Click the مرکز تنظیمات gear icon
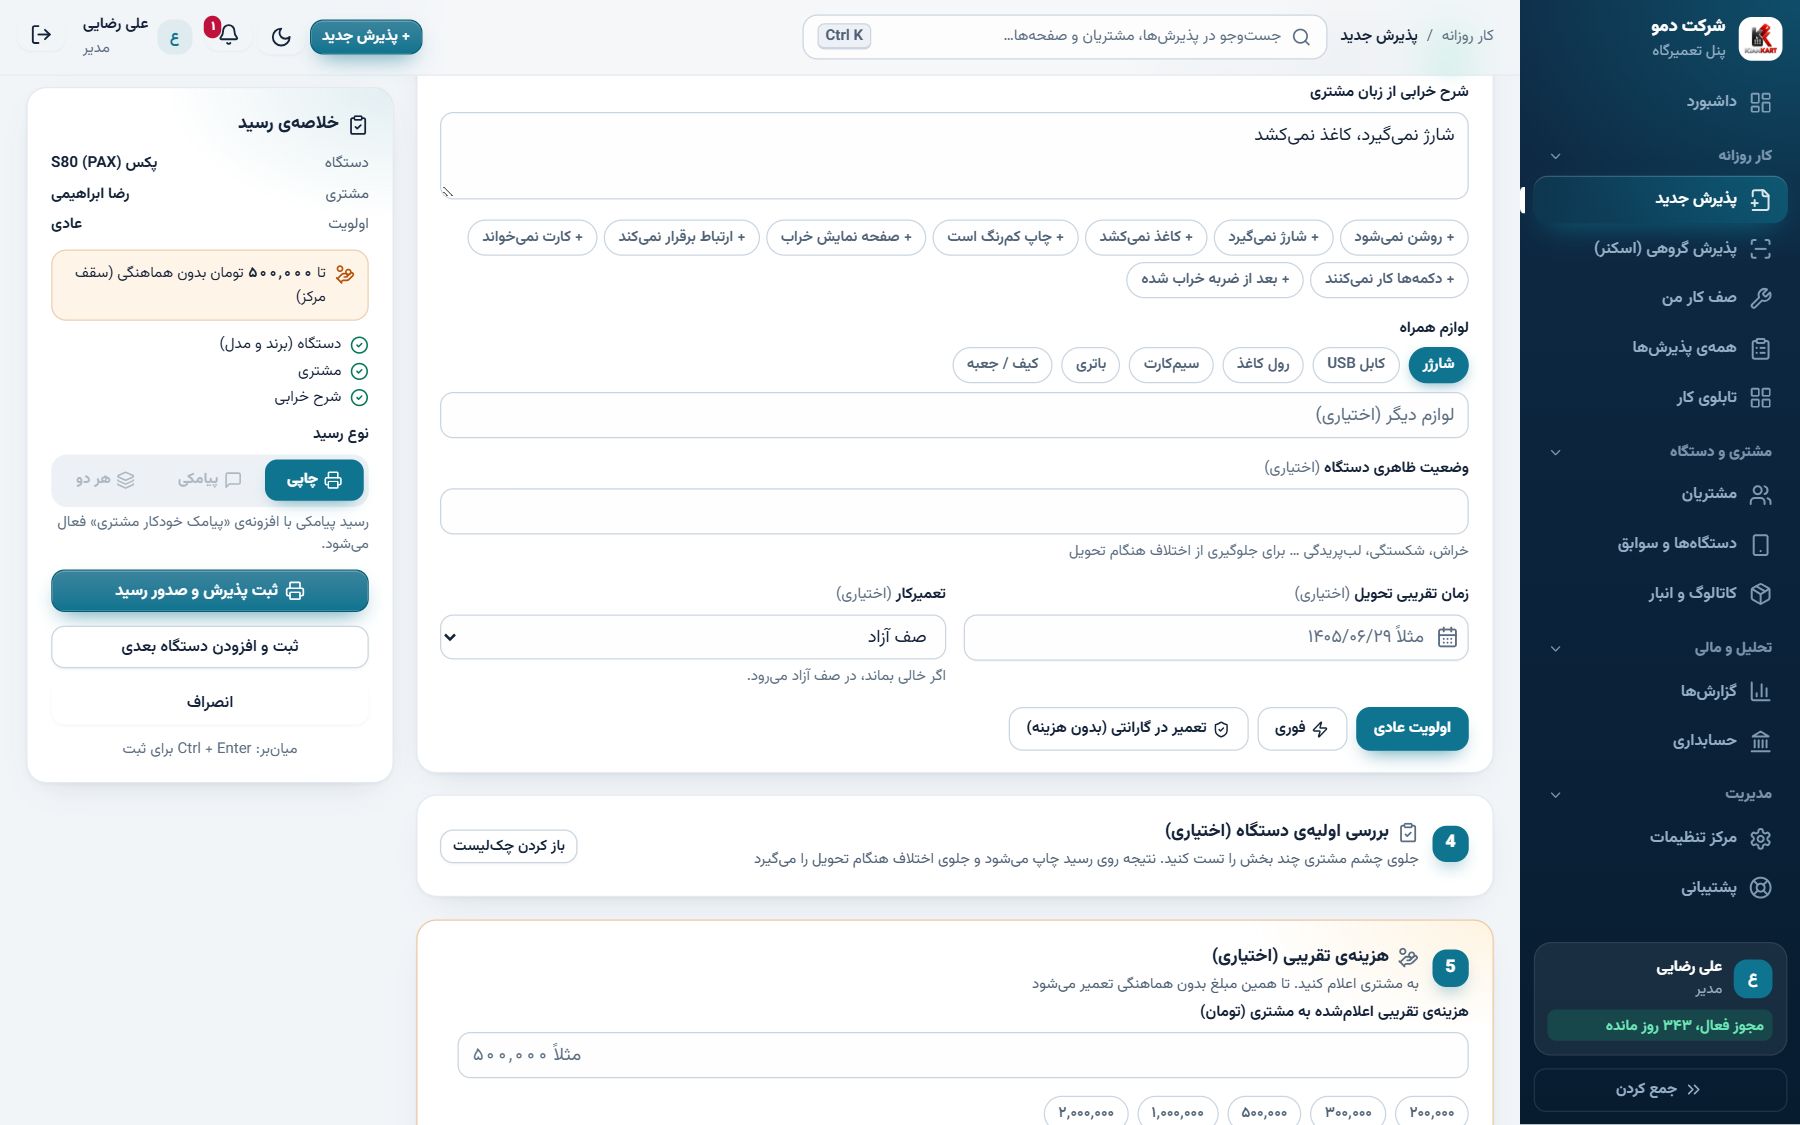Viewport: 1800px width, 1125px height. (1761, 838)
